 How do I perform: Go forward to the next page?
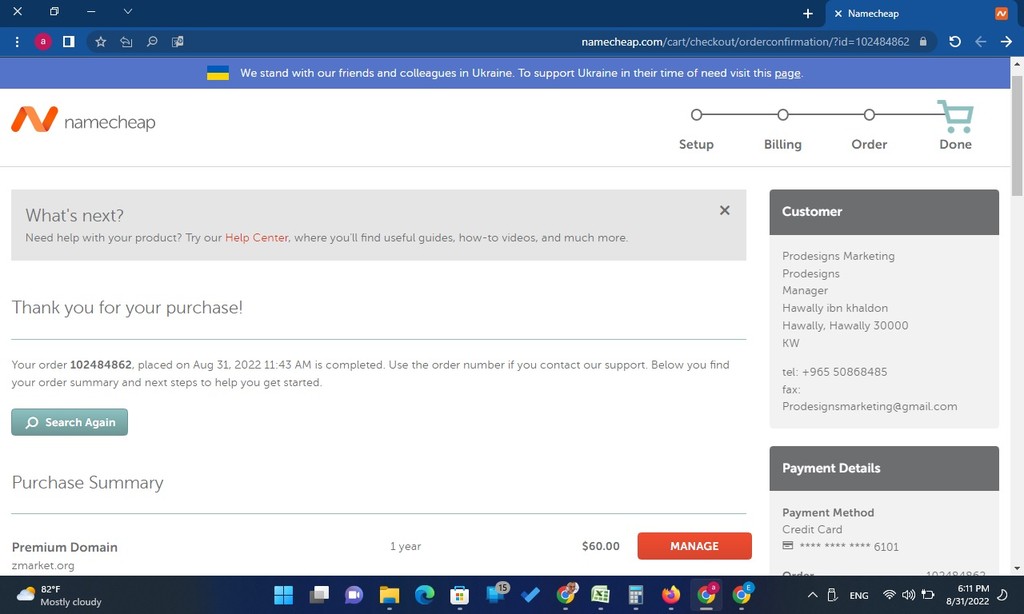[1006, 42]
